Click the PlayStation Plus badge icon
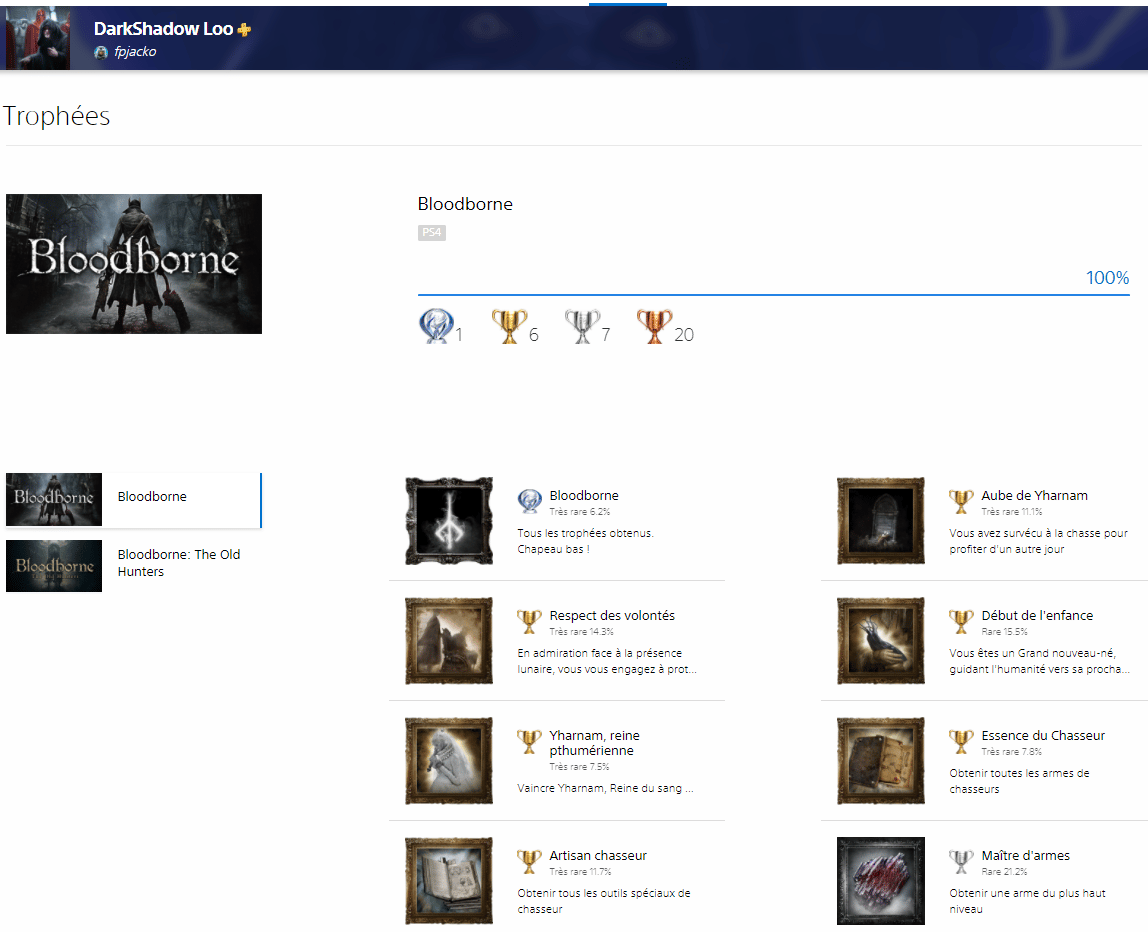1148x932 pixels. tap(245, 29)
